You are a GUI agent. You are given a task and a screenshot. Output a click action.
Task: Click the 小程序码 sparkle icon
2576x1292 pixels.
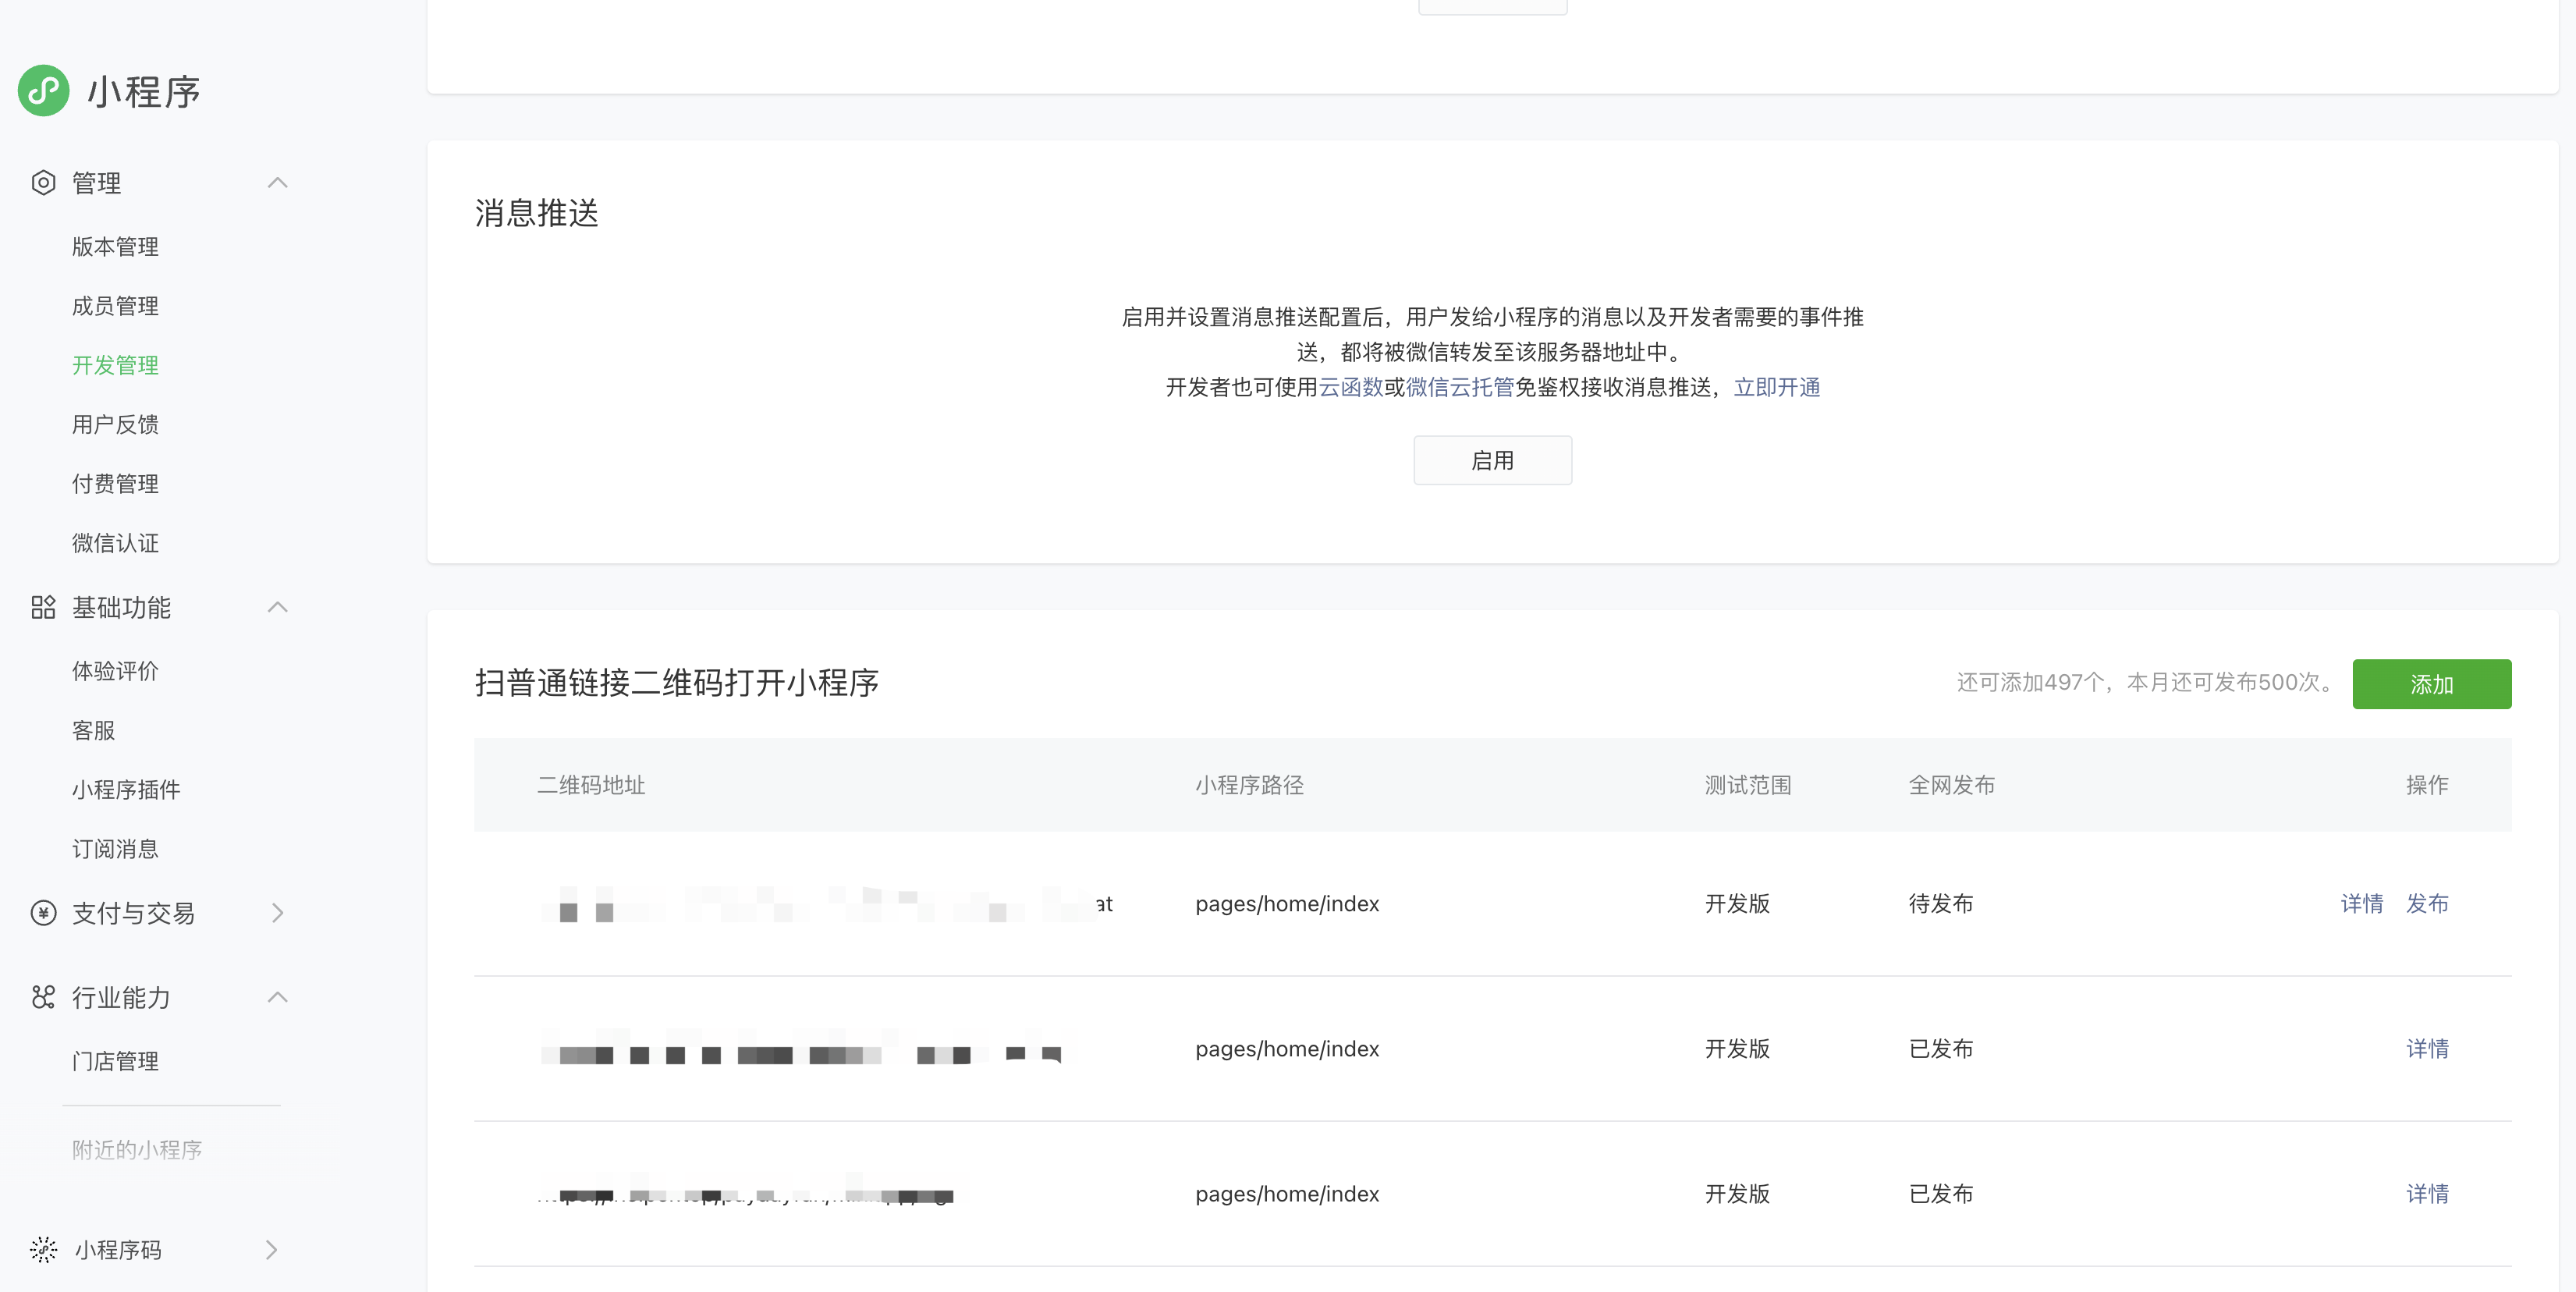pos(43,1249)
